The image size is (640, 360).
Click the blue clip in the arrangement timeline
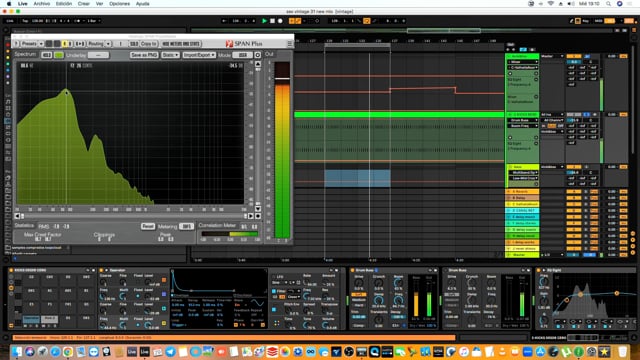357,178
